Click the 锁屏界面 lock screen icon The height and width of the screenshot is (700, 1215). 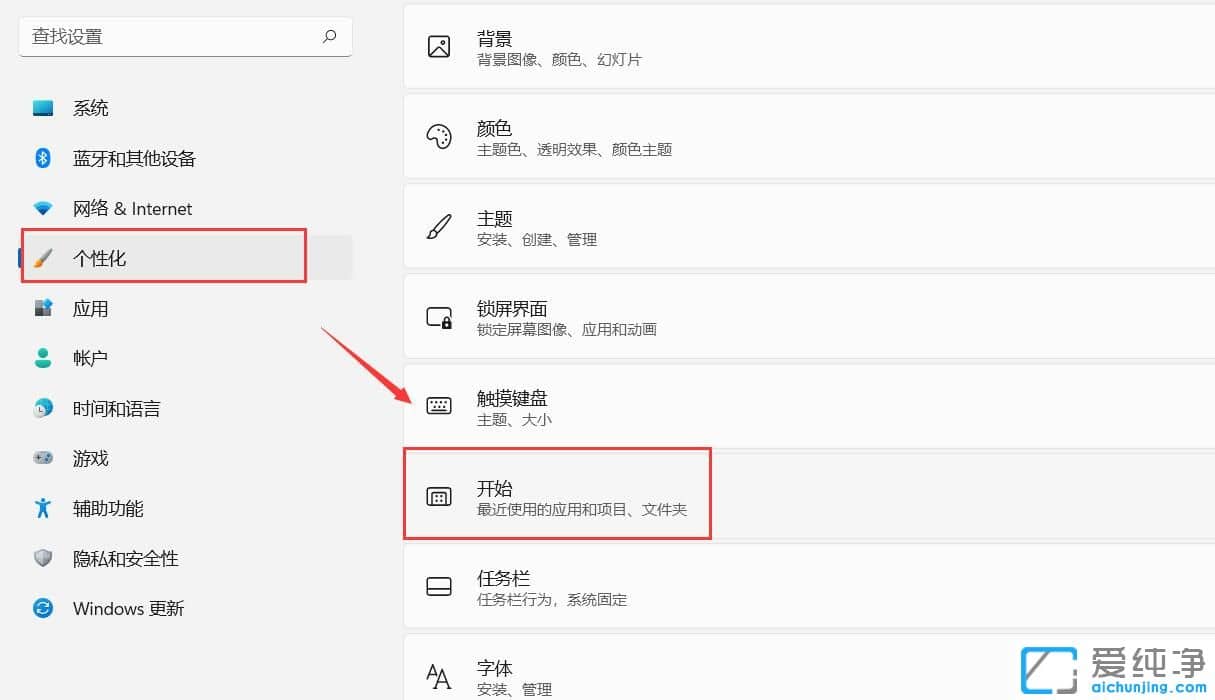coord(439,318)
